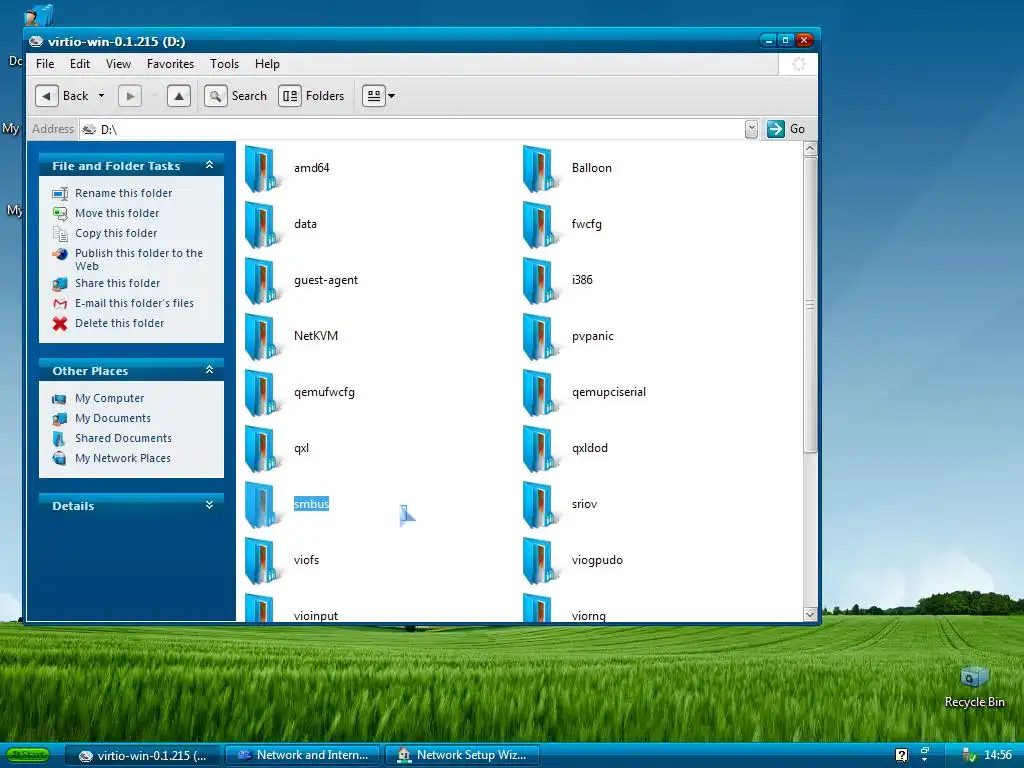Select the qemupciserial folder icon

click(x=541, y=394)
